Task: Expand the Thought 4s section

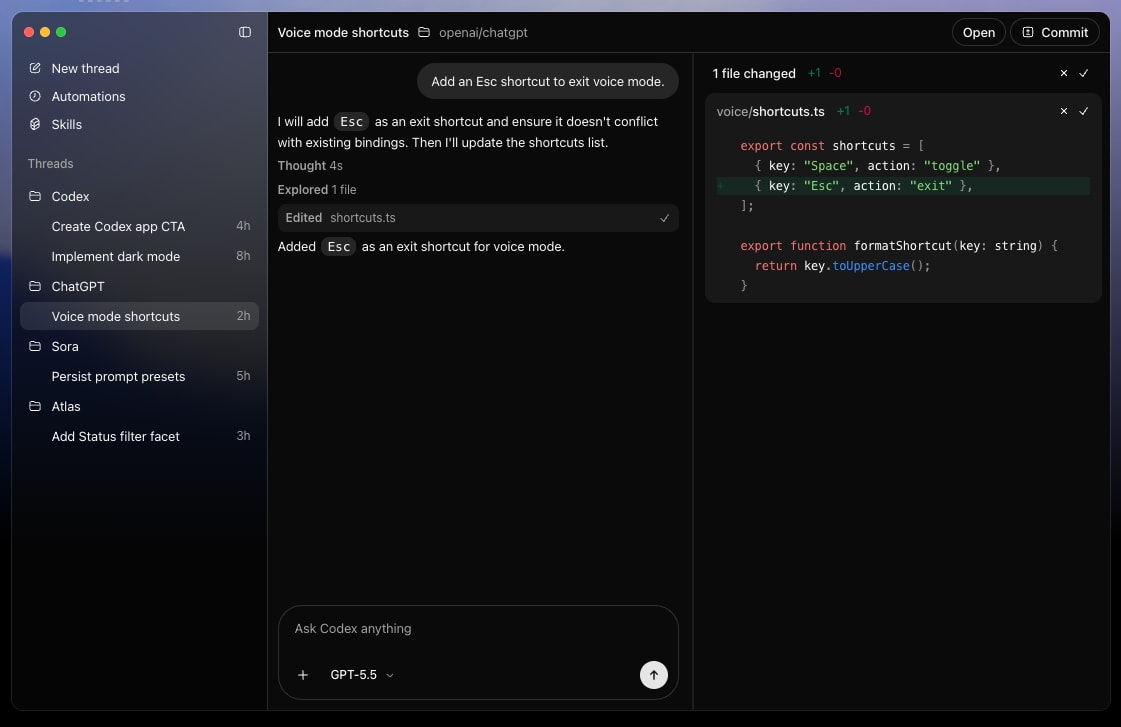Action: 310,166
